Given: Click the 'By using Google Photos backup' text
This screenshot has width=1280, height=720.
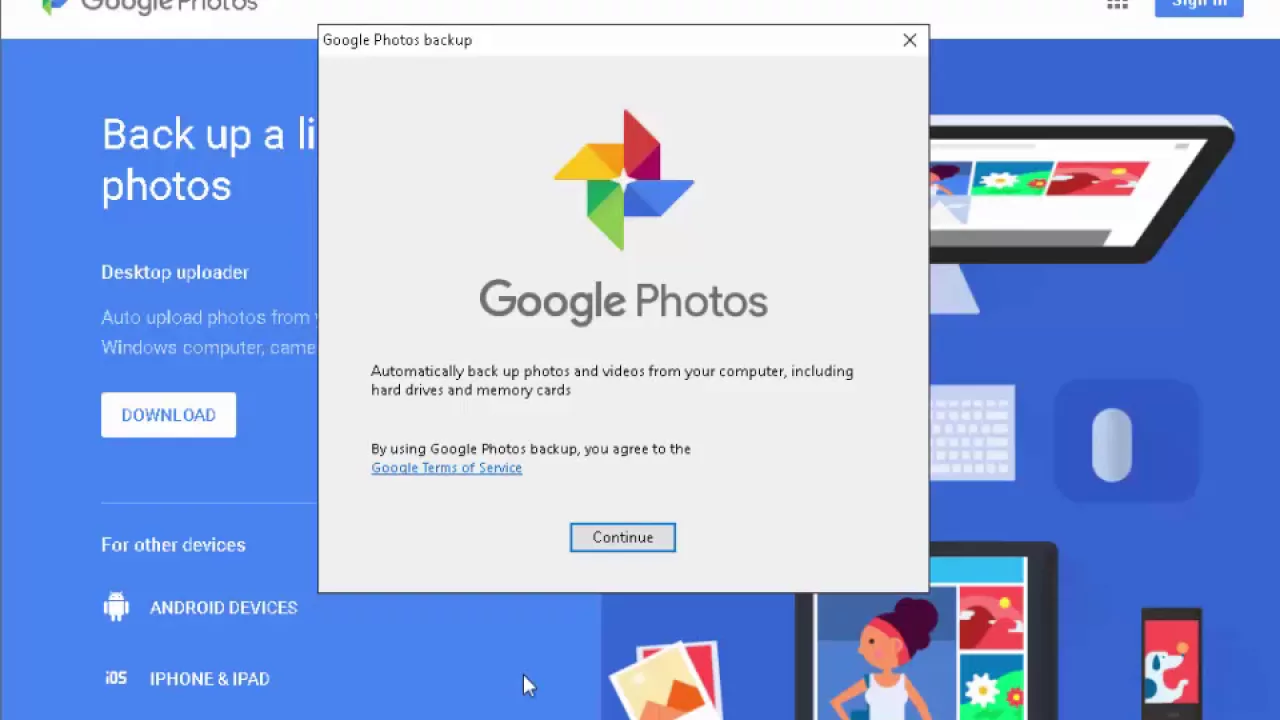Looking at the screenshot, I should tap(531, 449).
